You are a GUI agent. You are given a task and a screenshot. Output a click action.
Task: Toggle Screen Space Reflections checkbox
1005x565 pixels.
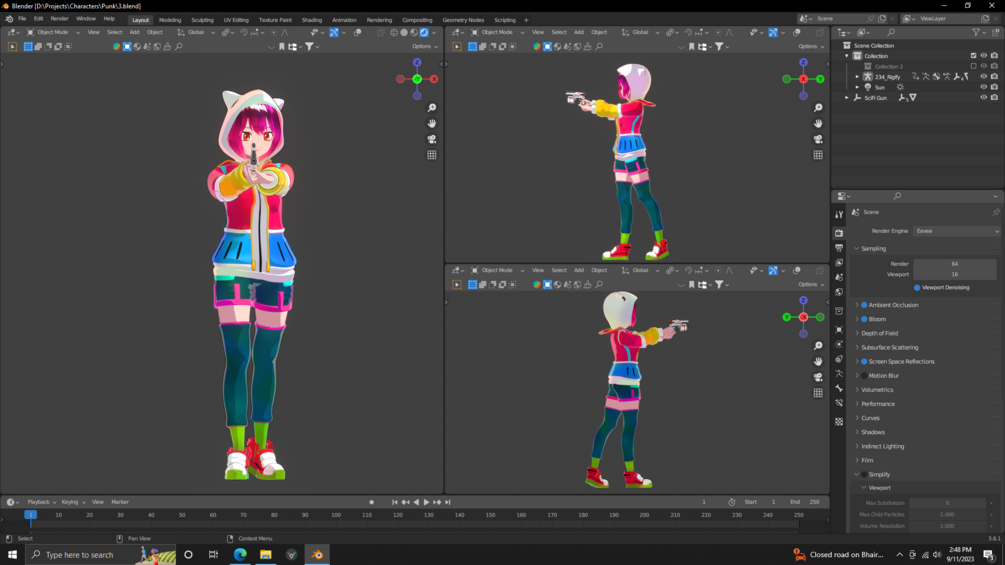point(864,361)
